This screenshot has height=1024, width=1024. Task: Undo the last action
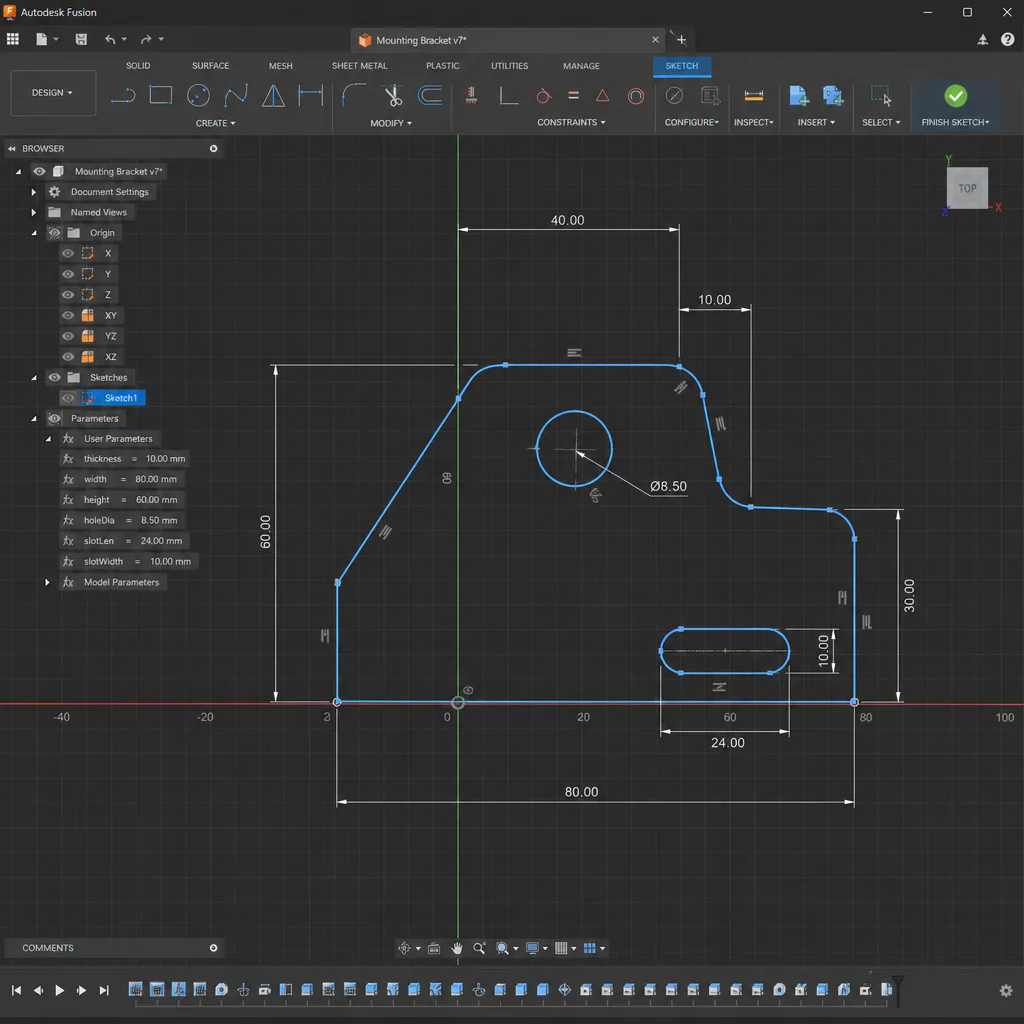(110, 39)
